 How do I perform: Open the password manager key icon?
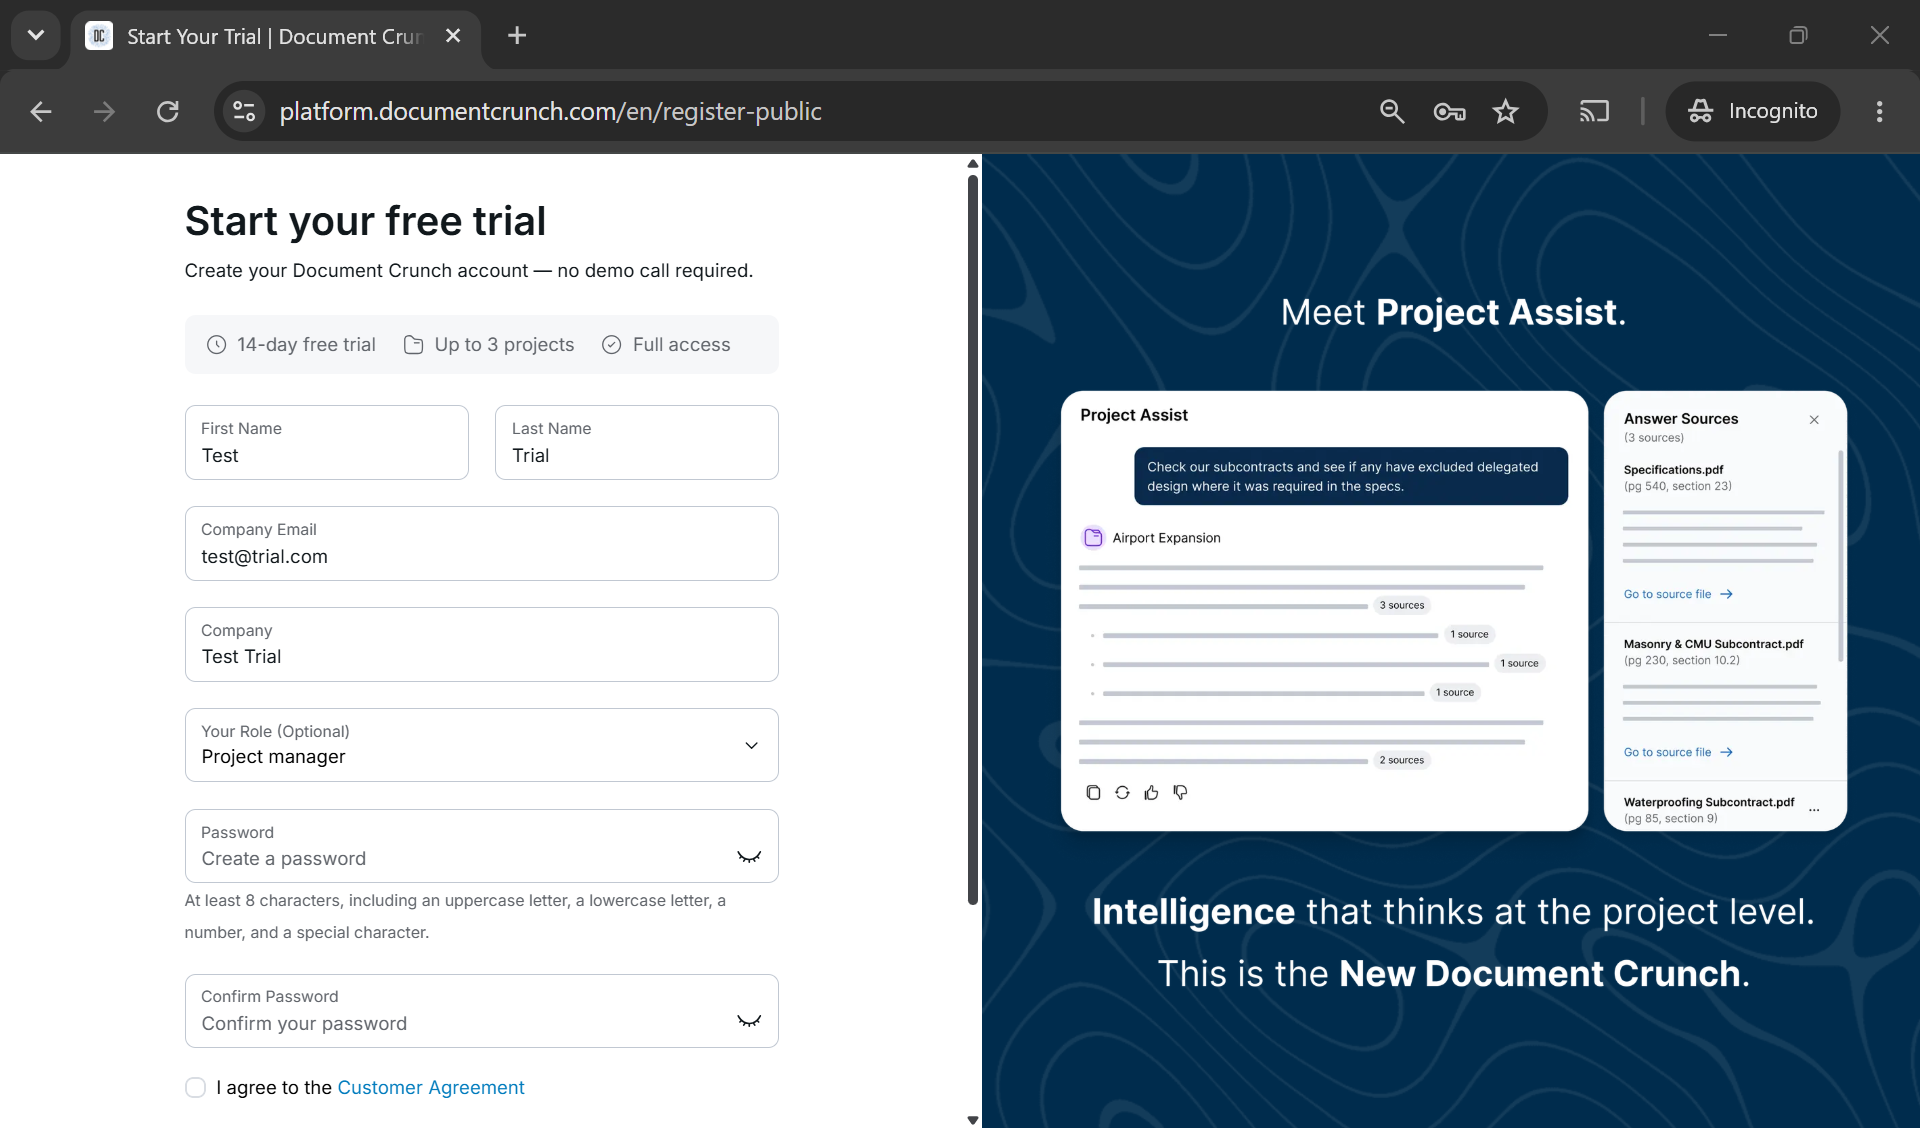tap(1449, 111)
